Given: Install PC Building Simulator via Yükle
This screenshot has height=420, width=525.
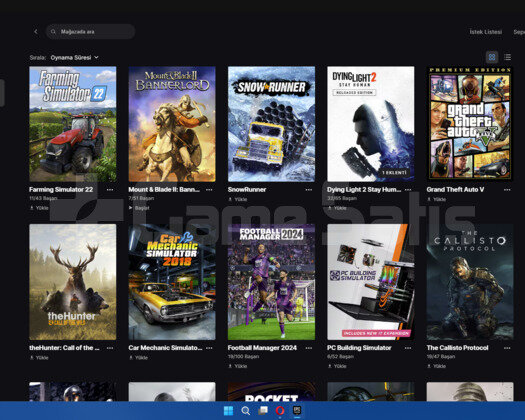Looking at the screenshot, I should 337,366.
